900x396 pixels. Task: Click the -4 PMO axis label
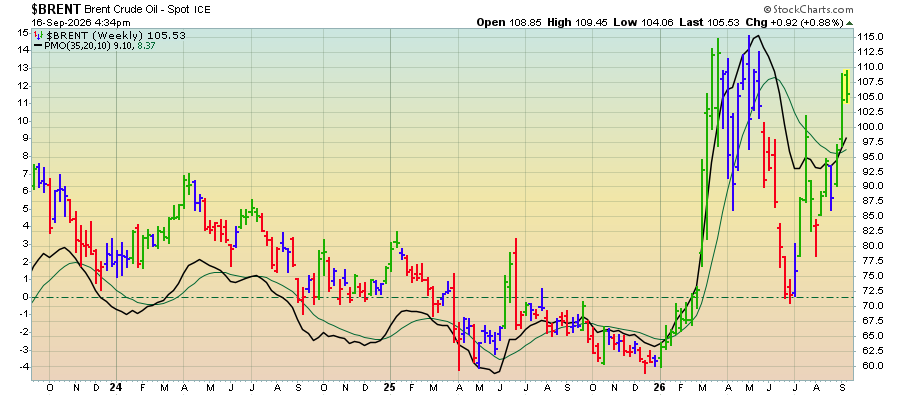point(23,367)
